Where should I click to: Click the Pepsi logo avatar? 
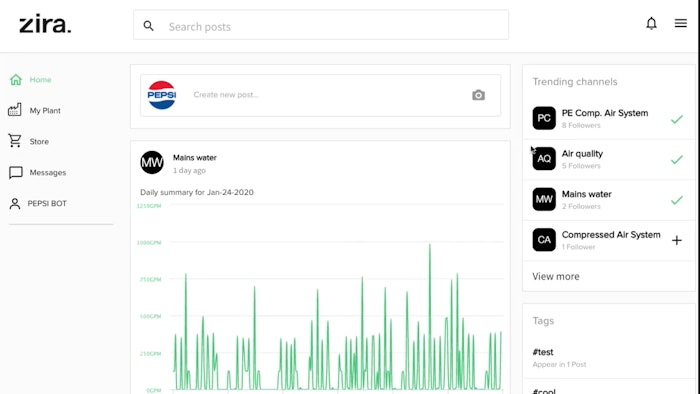162,95
